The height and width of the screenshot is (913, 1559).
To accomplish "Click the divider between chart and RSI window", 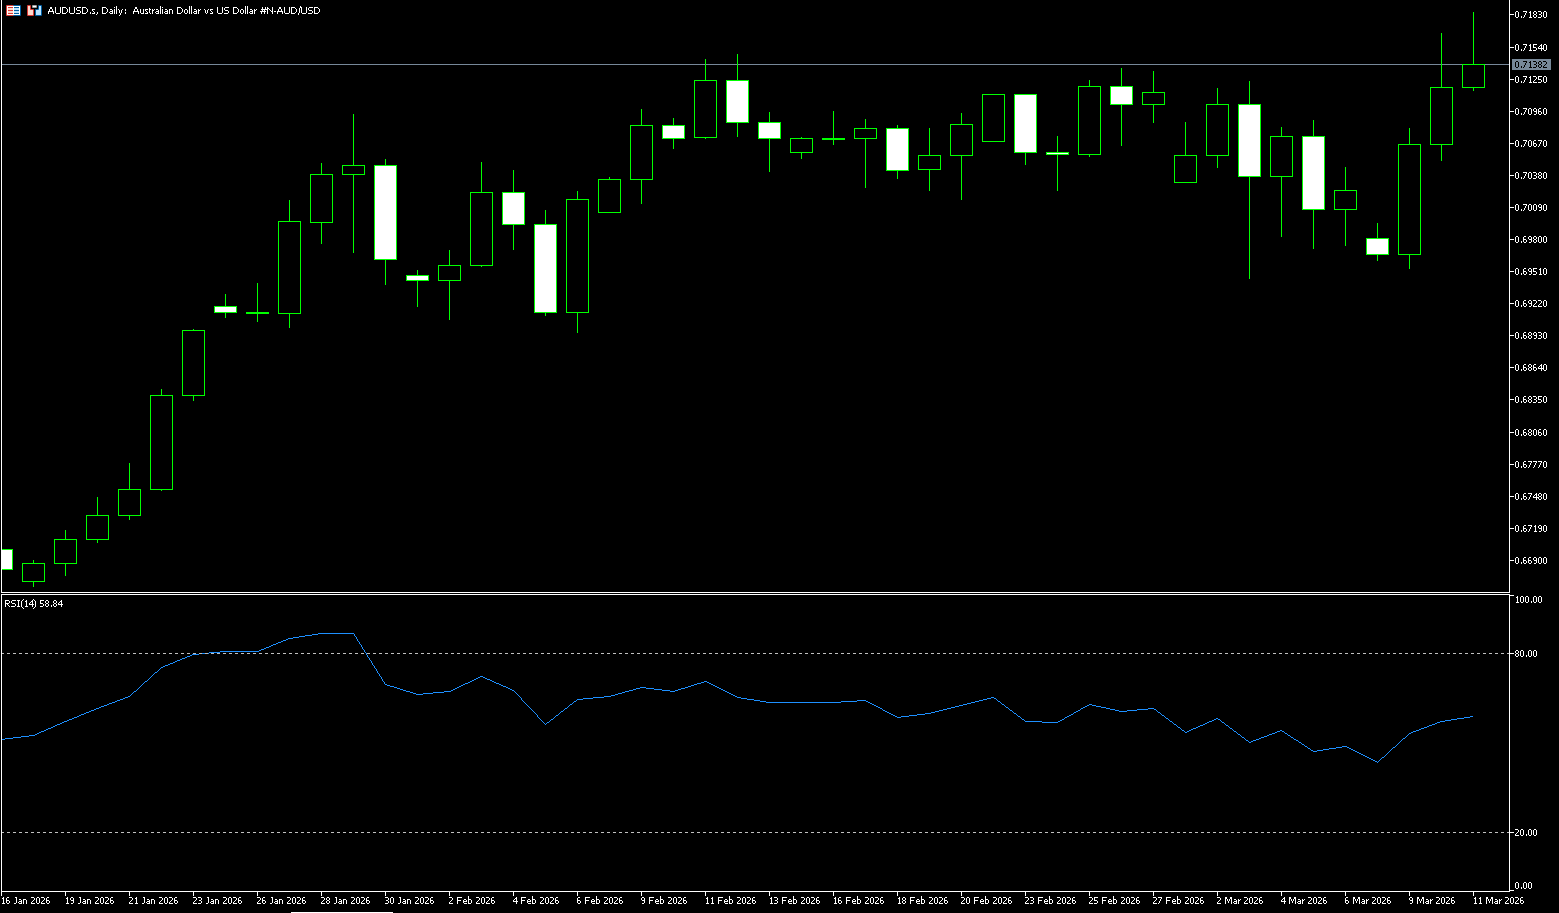I will 750,594.
